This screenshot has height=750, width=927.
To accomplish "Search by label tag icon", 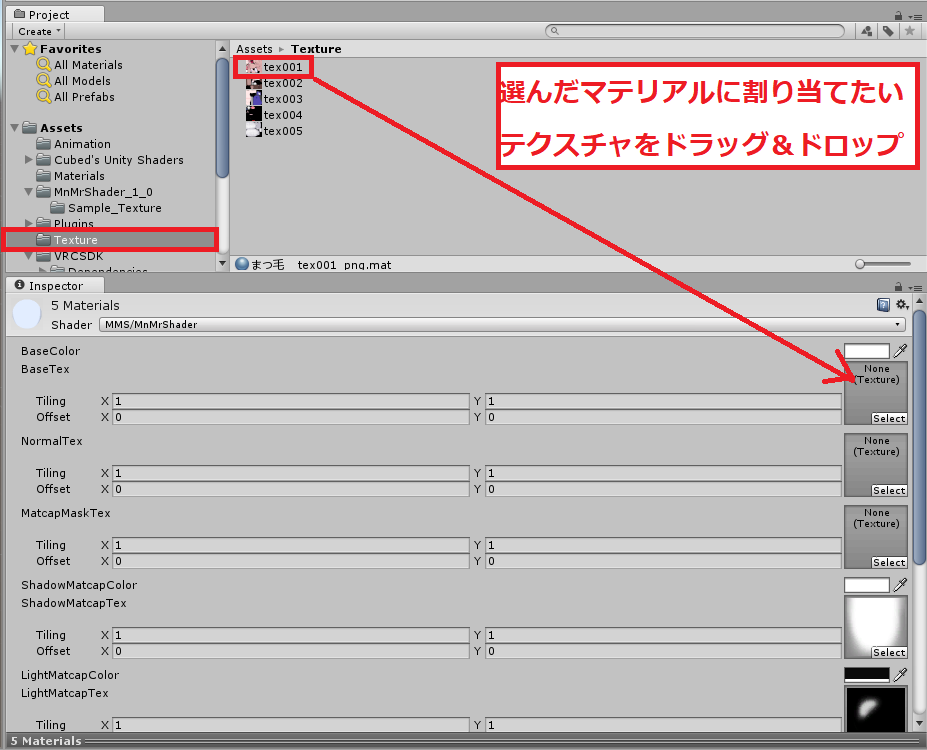I will pyautogui.click(x=888, y=31).
